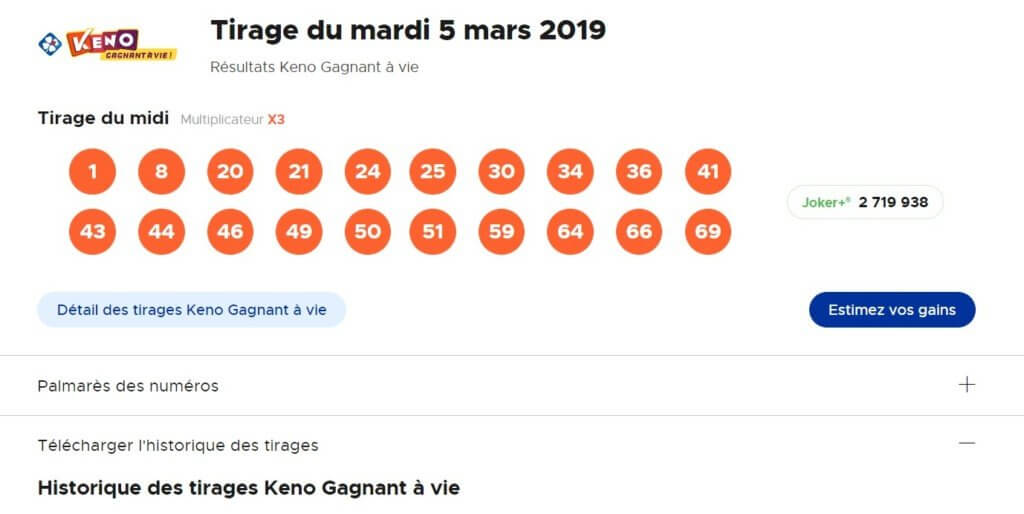
Task: Select drawn number ball 50
Action: (x=368, y=232)
